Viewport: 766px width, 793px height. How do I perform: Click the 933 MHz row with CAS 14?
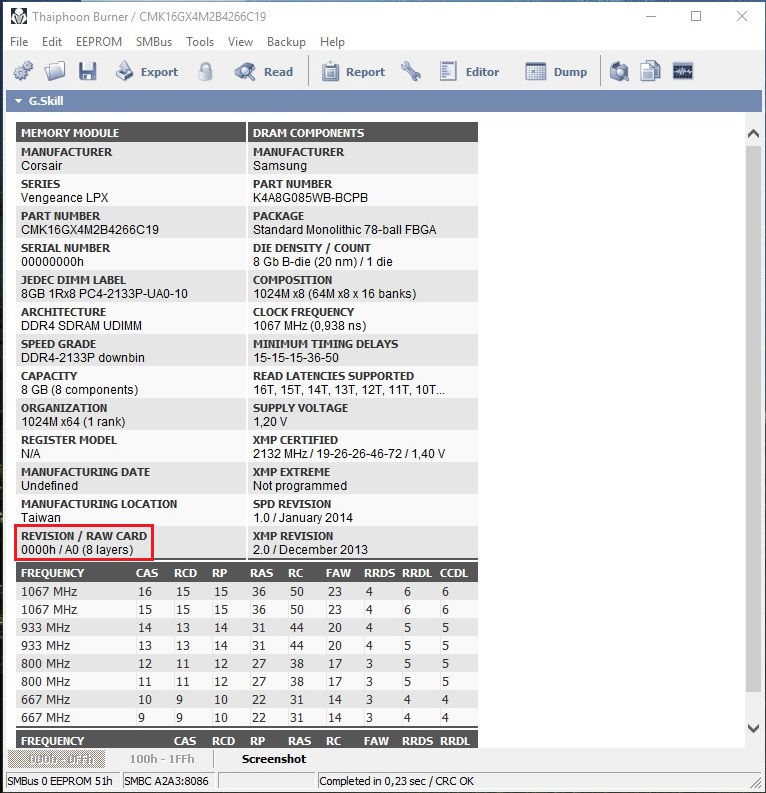tap(247, 628)
